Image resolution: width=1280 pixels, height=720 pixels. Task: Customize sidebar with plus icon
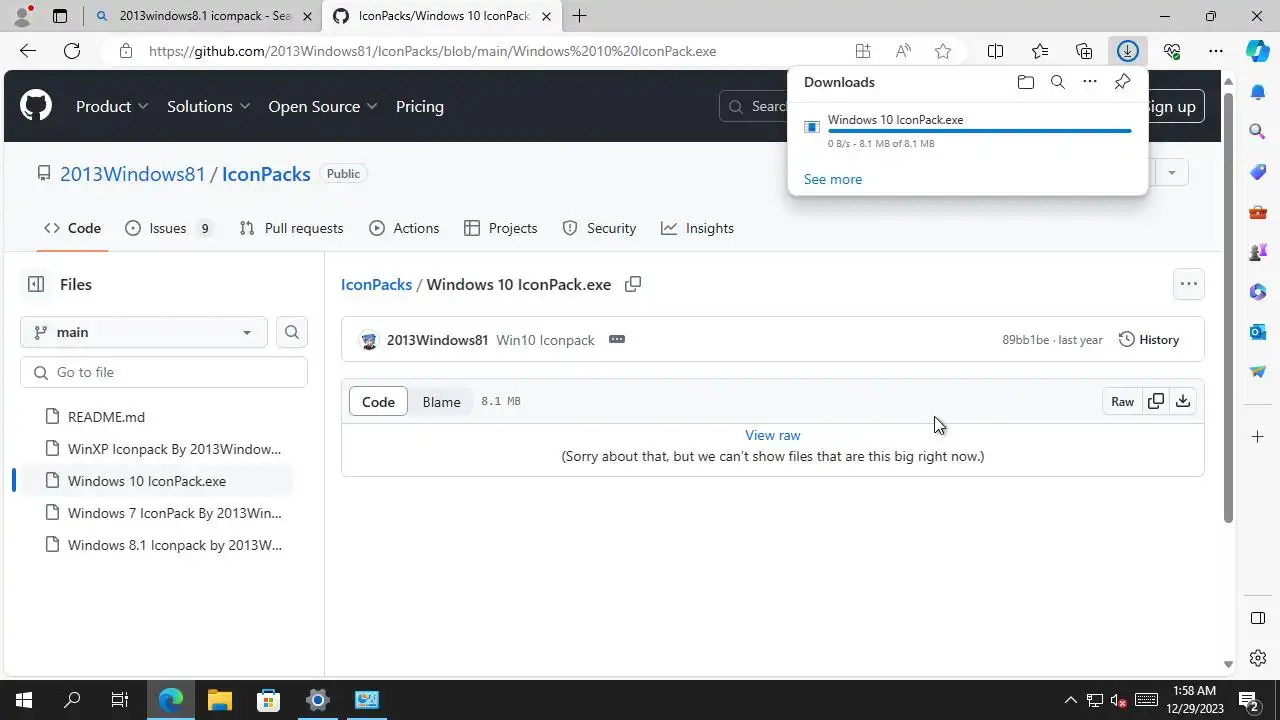(x=1258, y=436)
